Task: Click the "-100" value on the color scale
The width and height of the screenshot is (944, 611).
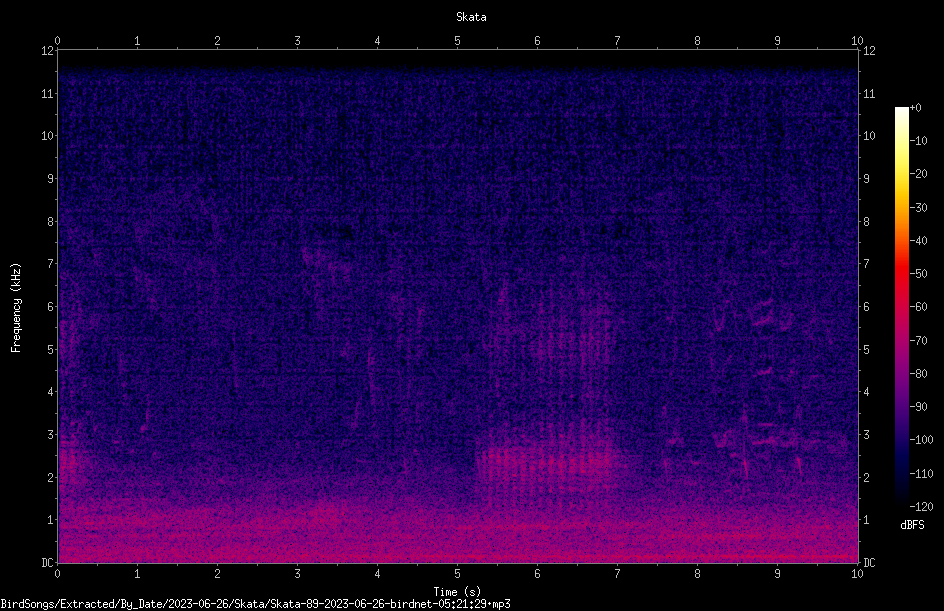Action: click(921, 440)
